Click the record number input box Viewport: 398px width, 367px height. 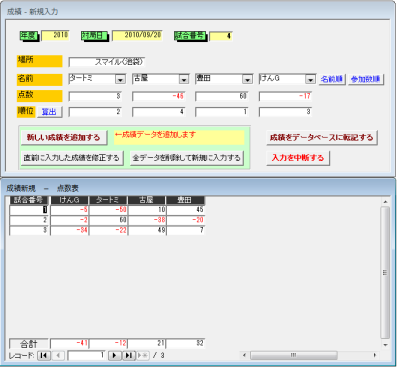point(87,356)
